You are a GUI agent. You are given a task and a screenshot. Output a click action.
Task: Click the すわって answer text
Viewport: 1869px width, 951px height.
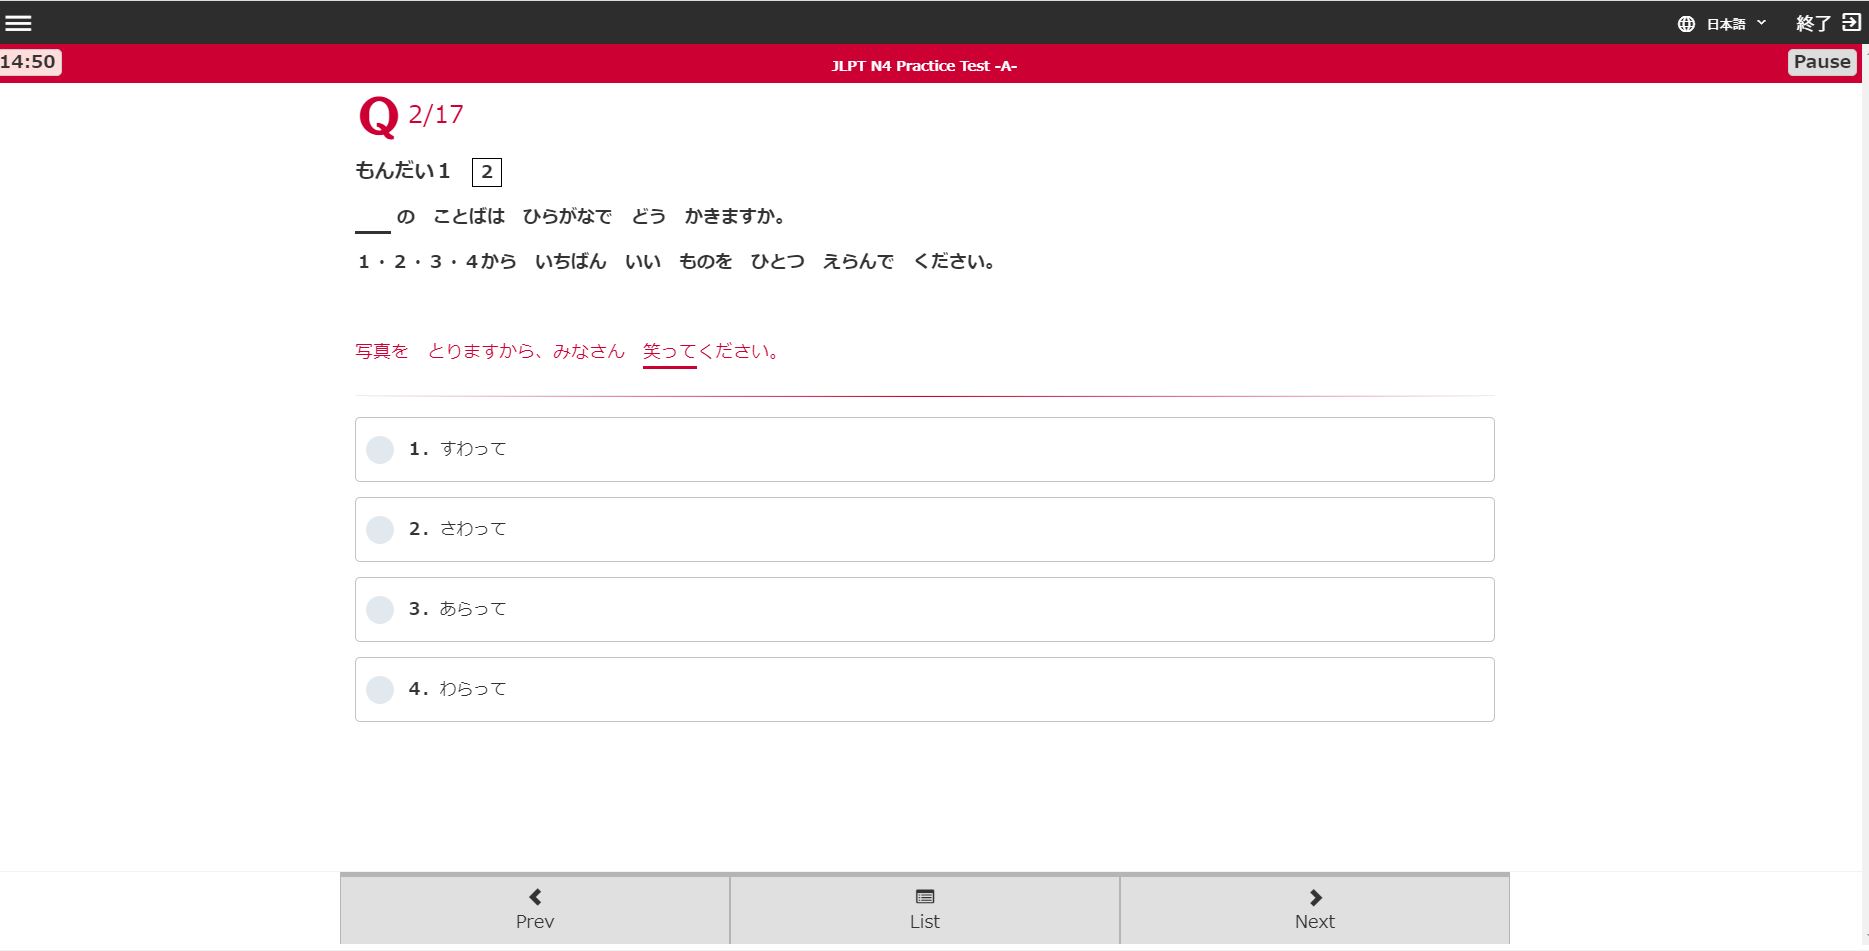(473, 449)
